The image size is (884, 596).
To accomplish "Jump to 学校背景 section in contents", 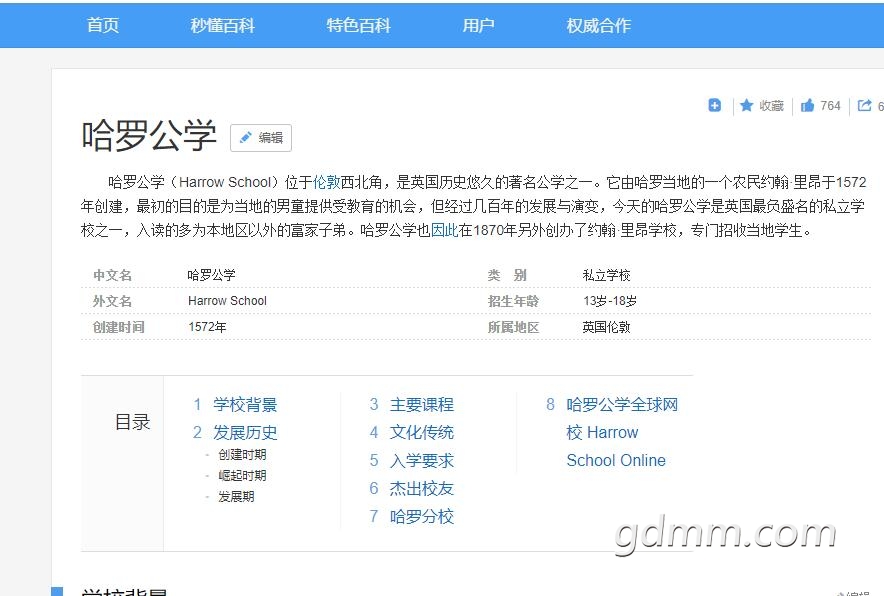I will coord(245,405).
